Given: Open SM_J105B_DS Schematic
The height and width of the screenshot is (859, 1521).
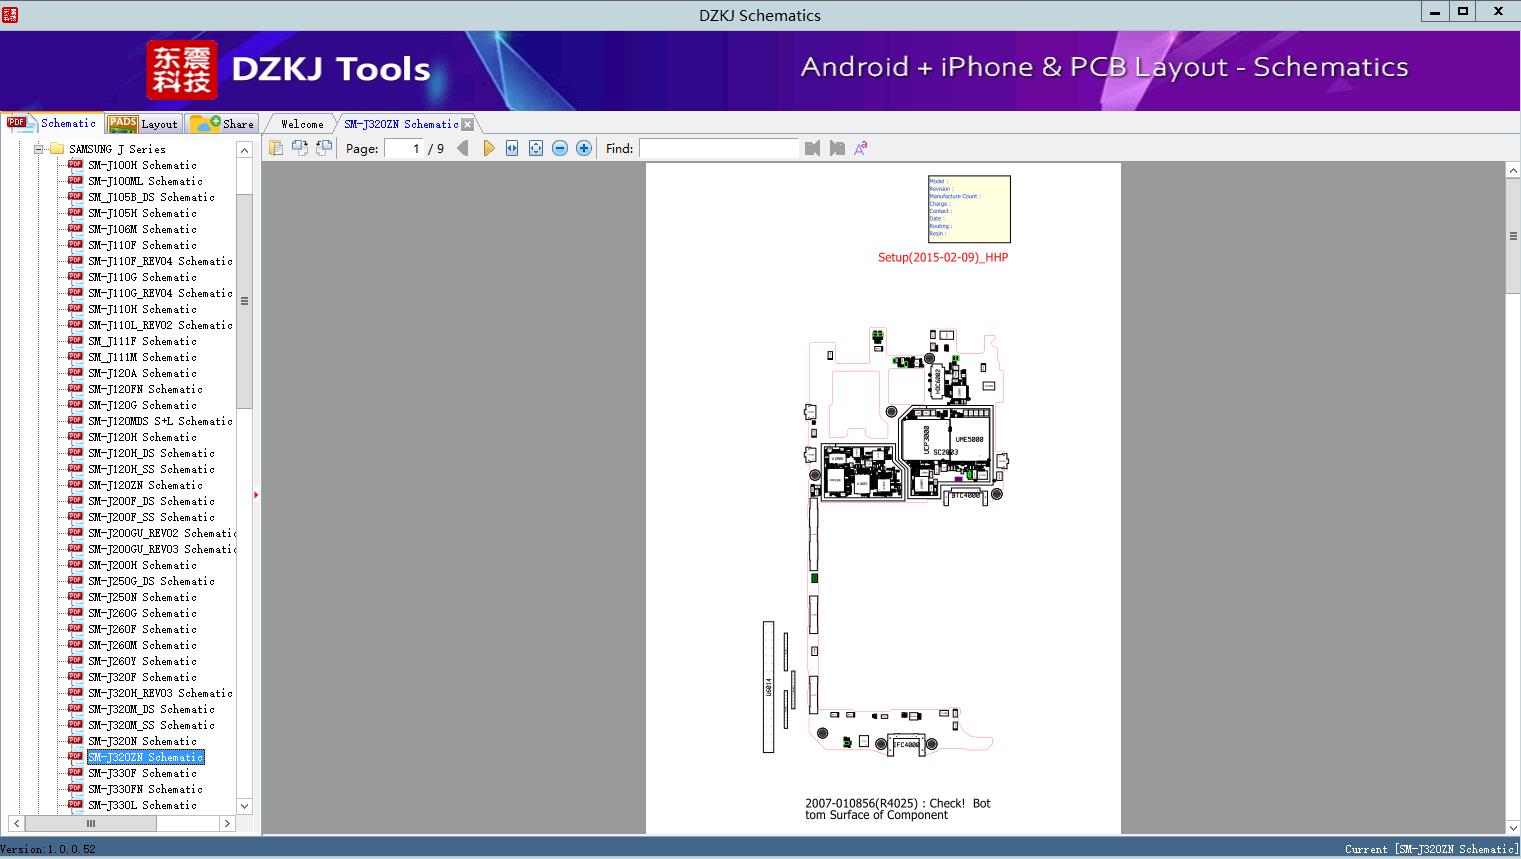Looking at the screenshot, I should coord(151,197).
